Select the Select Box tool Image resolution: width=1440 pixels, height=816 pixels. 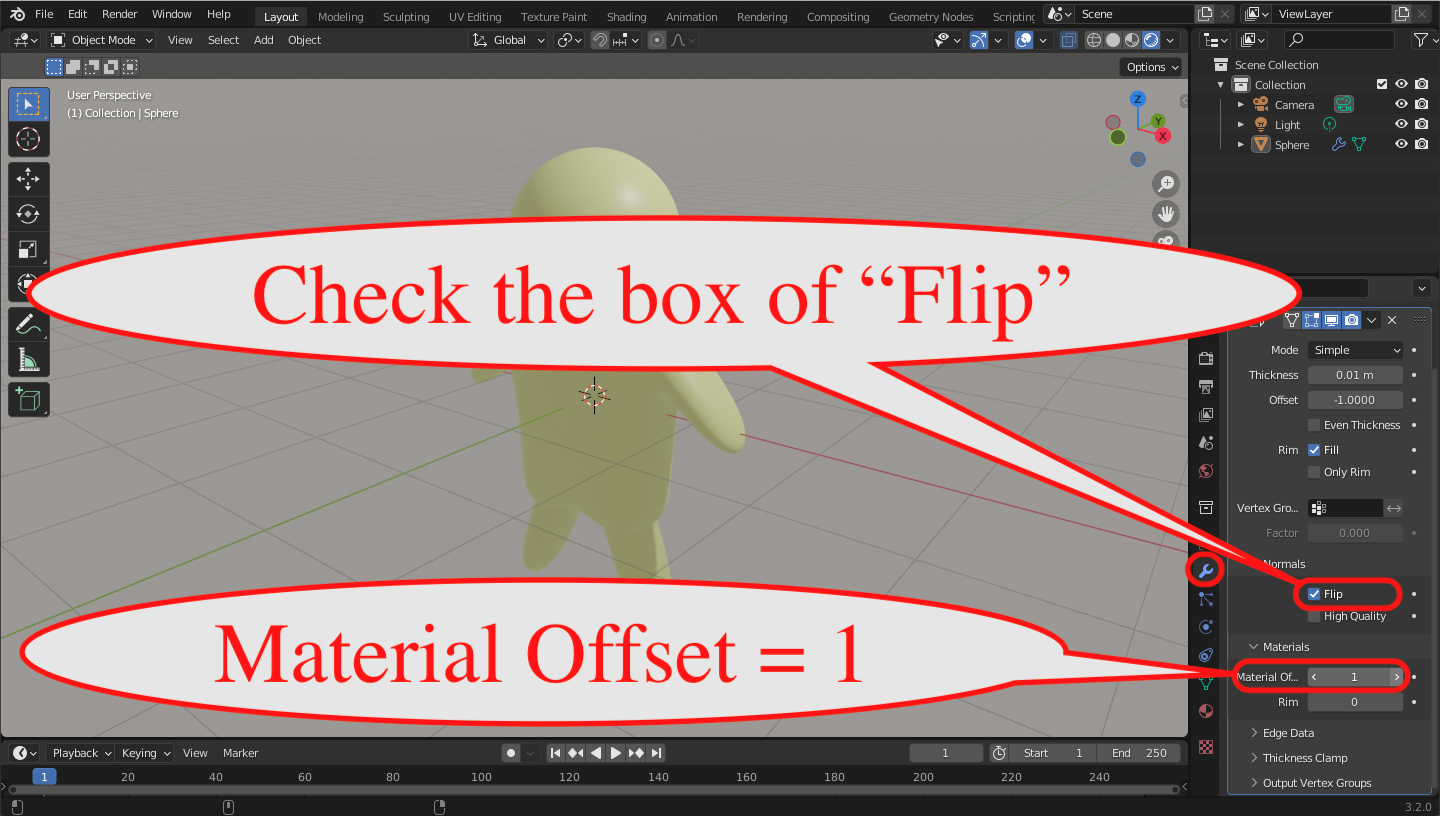tap(28, 105)
